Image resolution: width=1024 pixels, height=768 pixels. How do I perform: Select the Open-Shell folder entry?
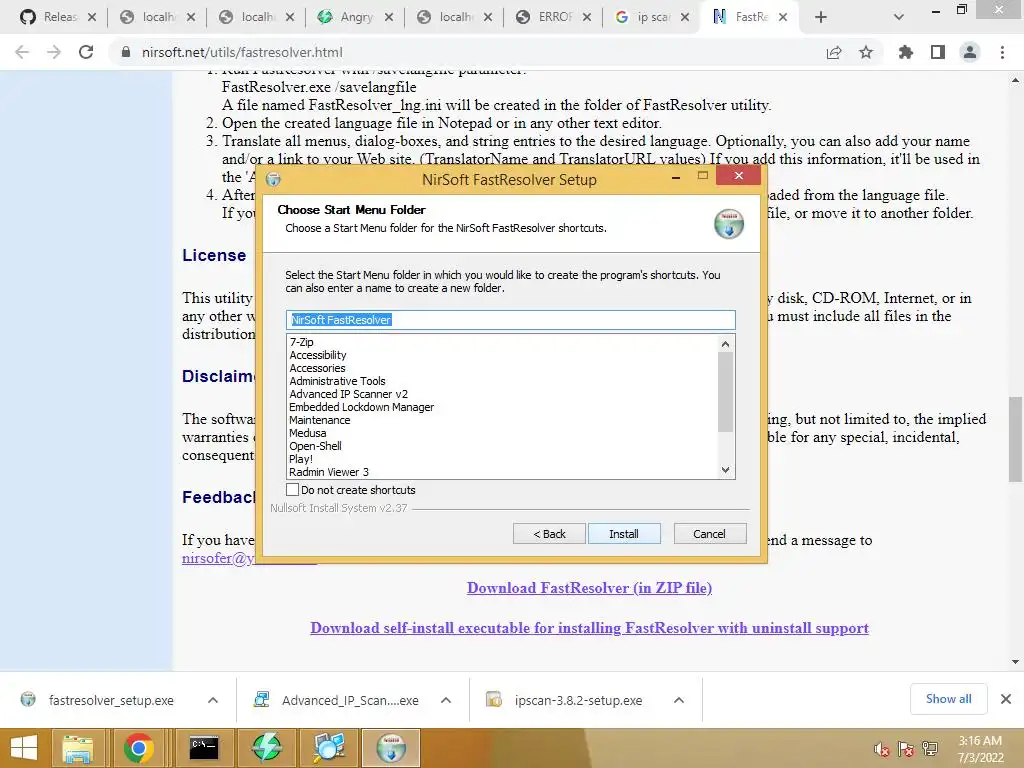point(315,446)
